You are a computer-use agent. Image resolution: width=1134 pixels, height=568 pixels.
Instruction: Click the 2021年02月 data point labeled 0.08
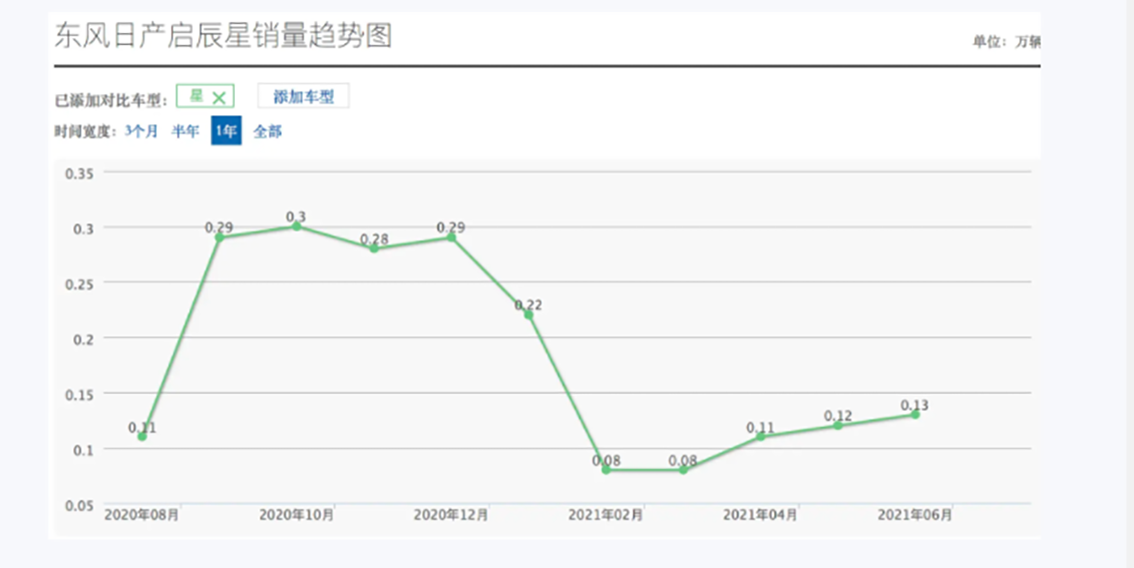click(x=606, y=470)
